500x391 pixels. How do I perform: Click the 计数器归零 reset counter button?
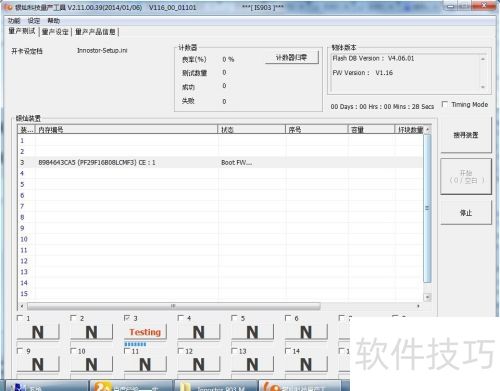pos(292,57)
